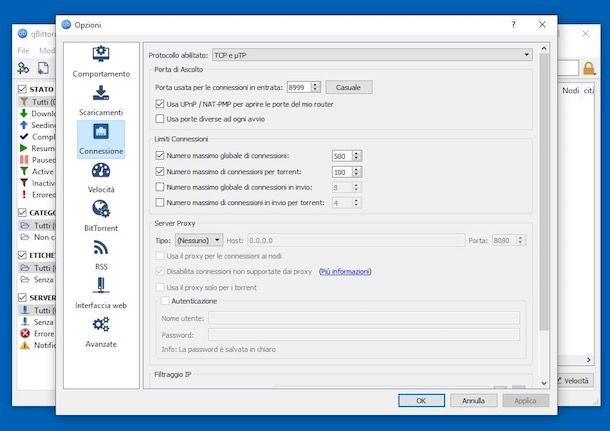The image size is (610, 431).
Task: Click the help question mark in Opzioni dialog
Action: coord(514,25)
